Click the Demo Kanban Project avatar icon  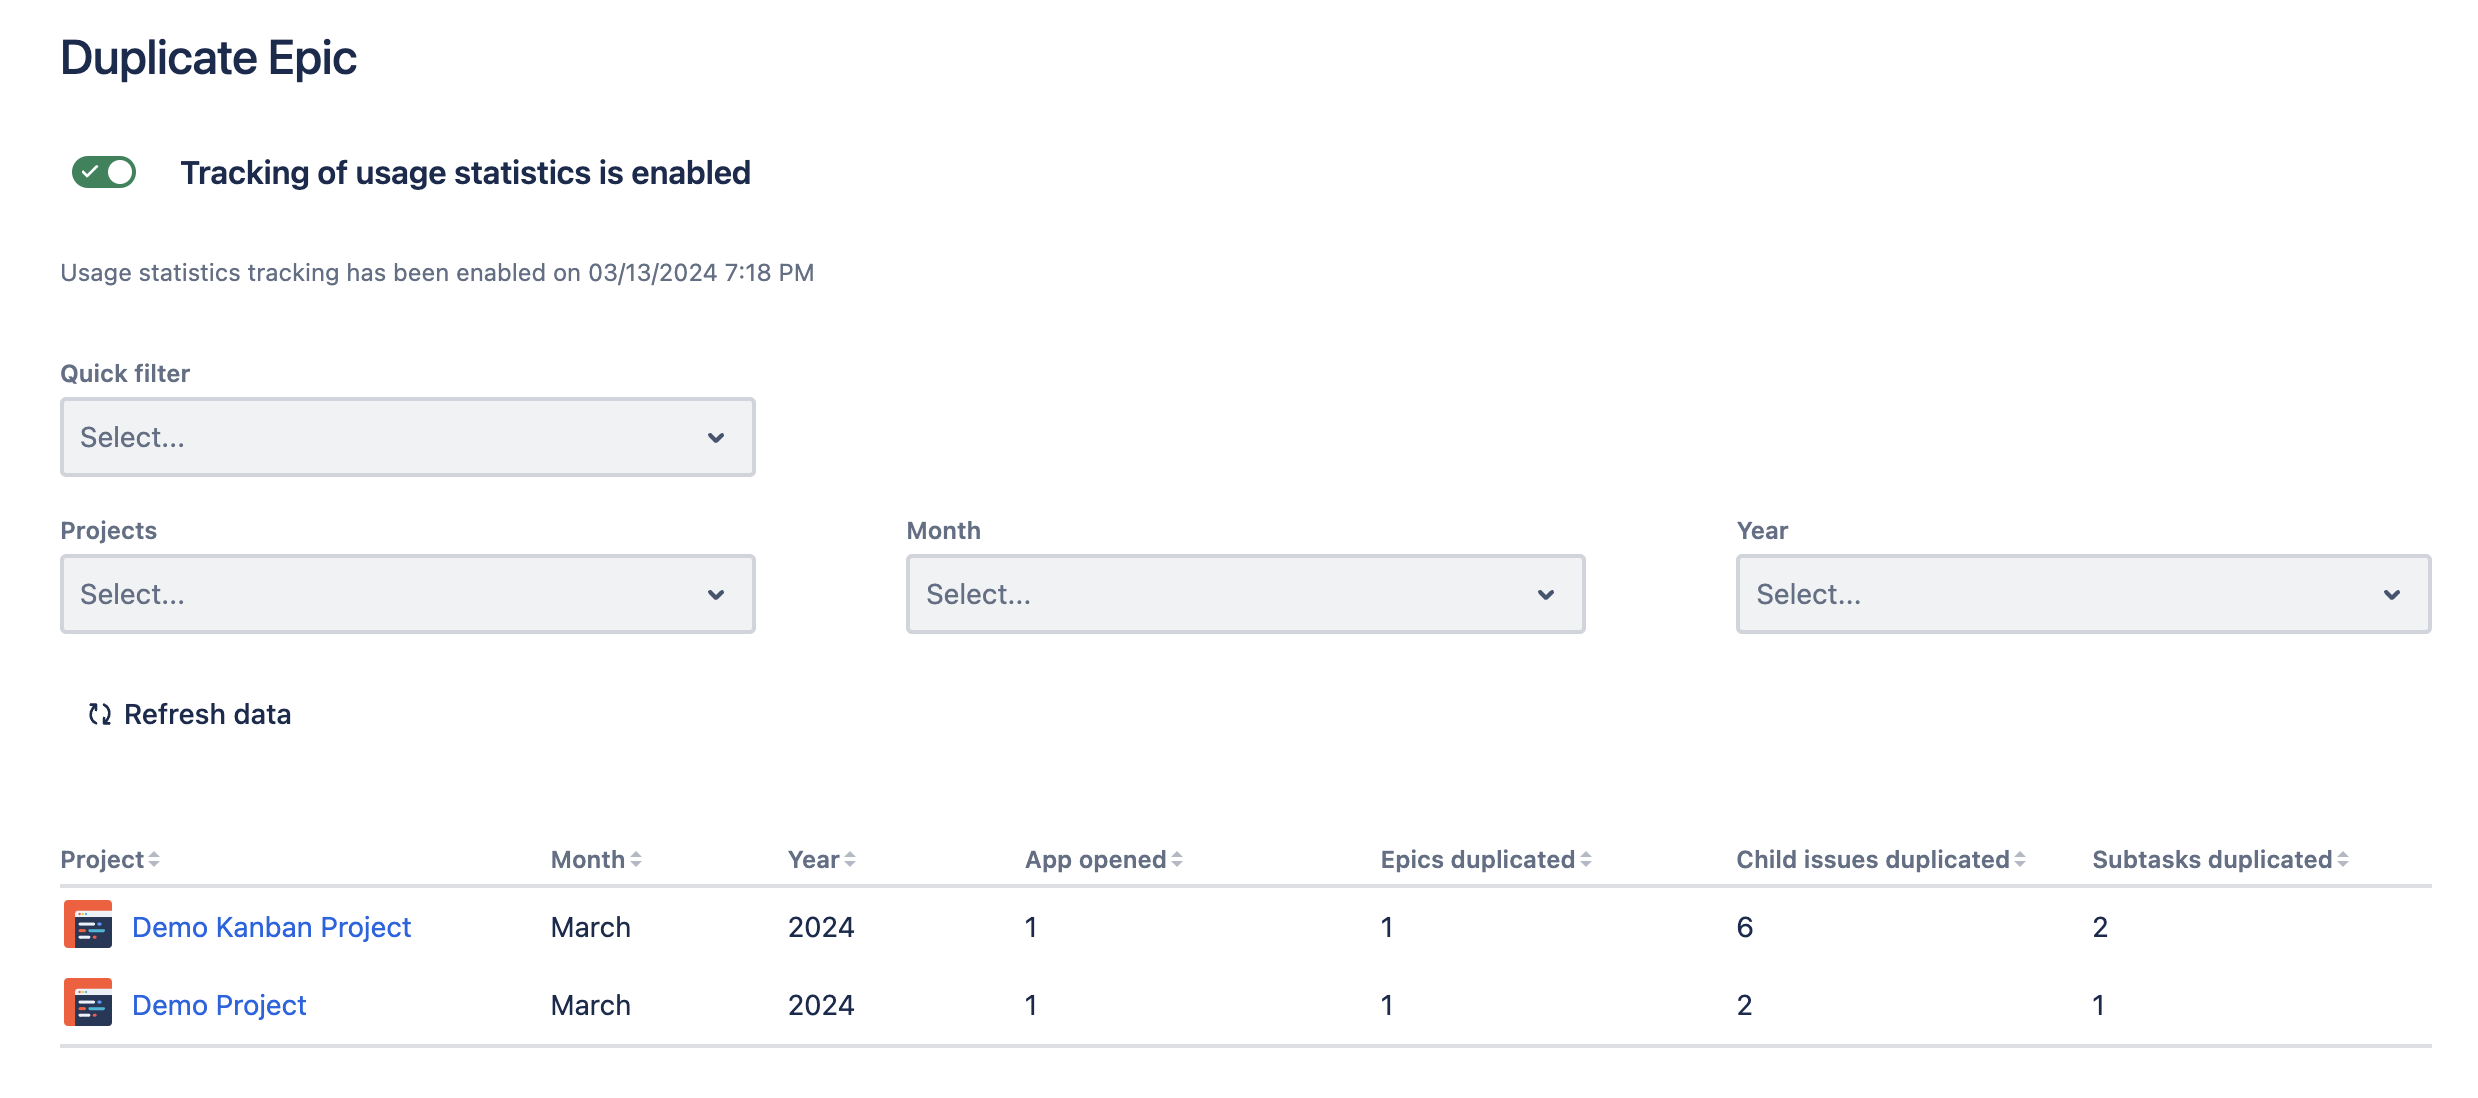click(88, 925)
